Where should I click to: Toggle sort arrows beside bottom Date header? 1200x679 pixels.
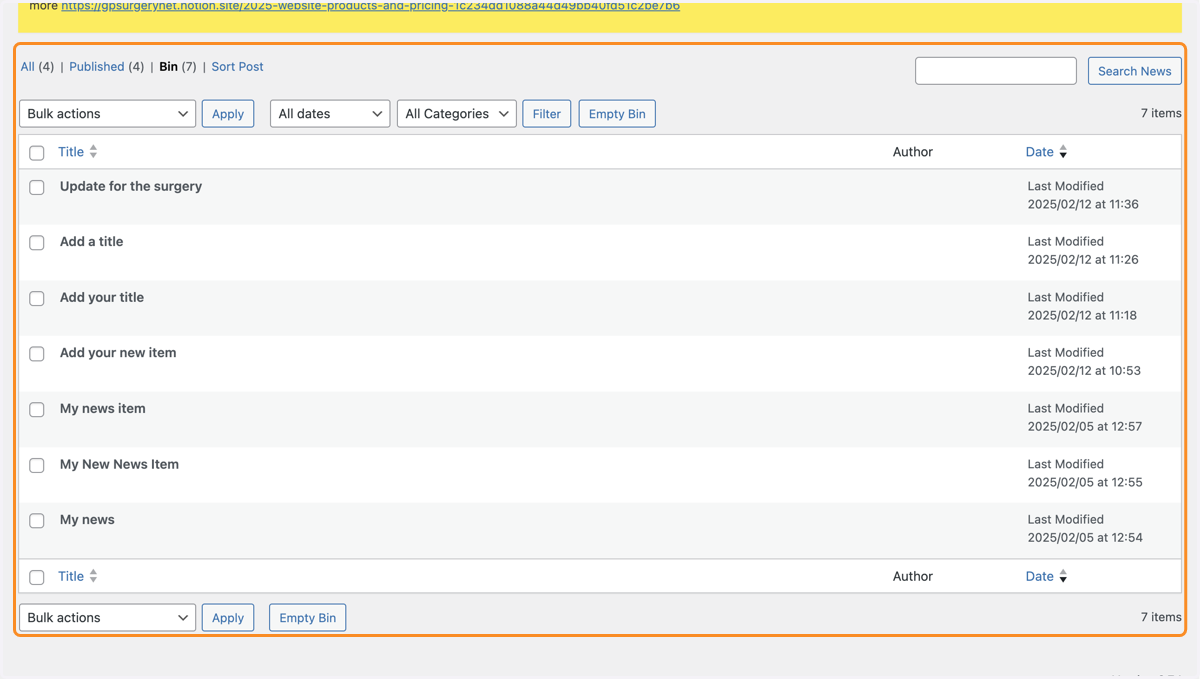1063,576
